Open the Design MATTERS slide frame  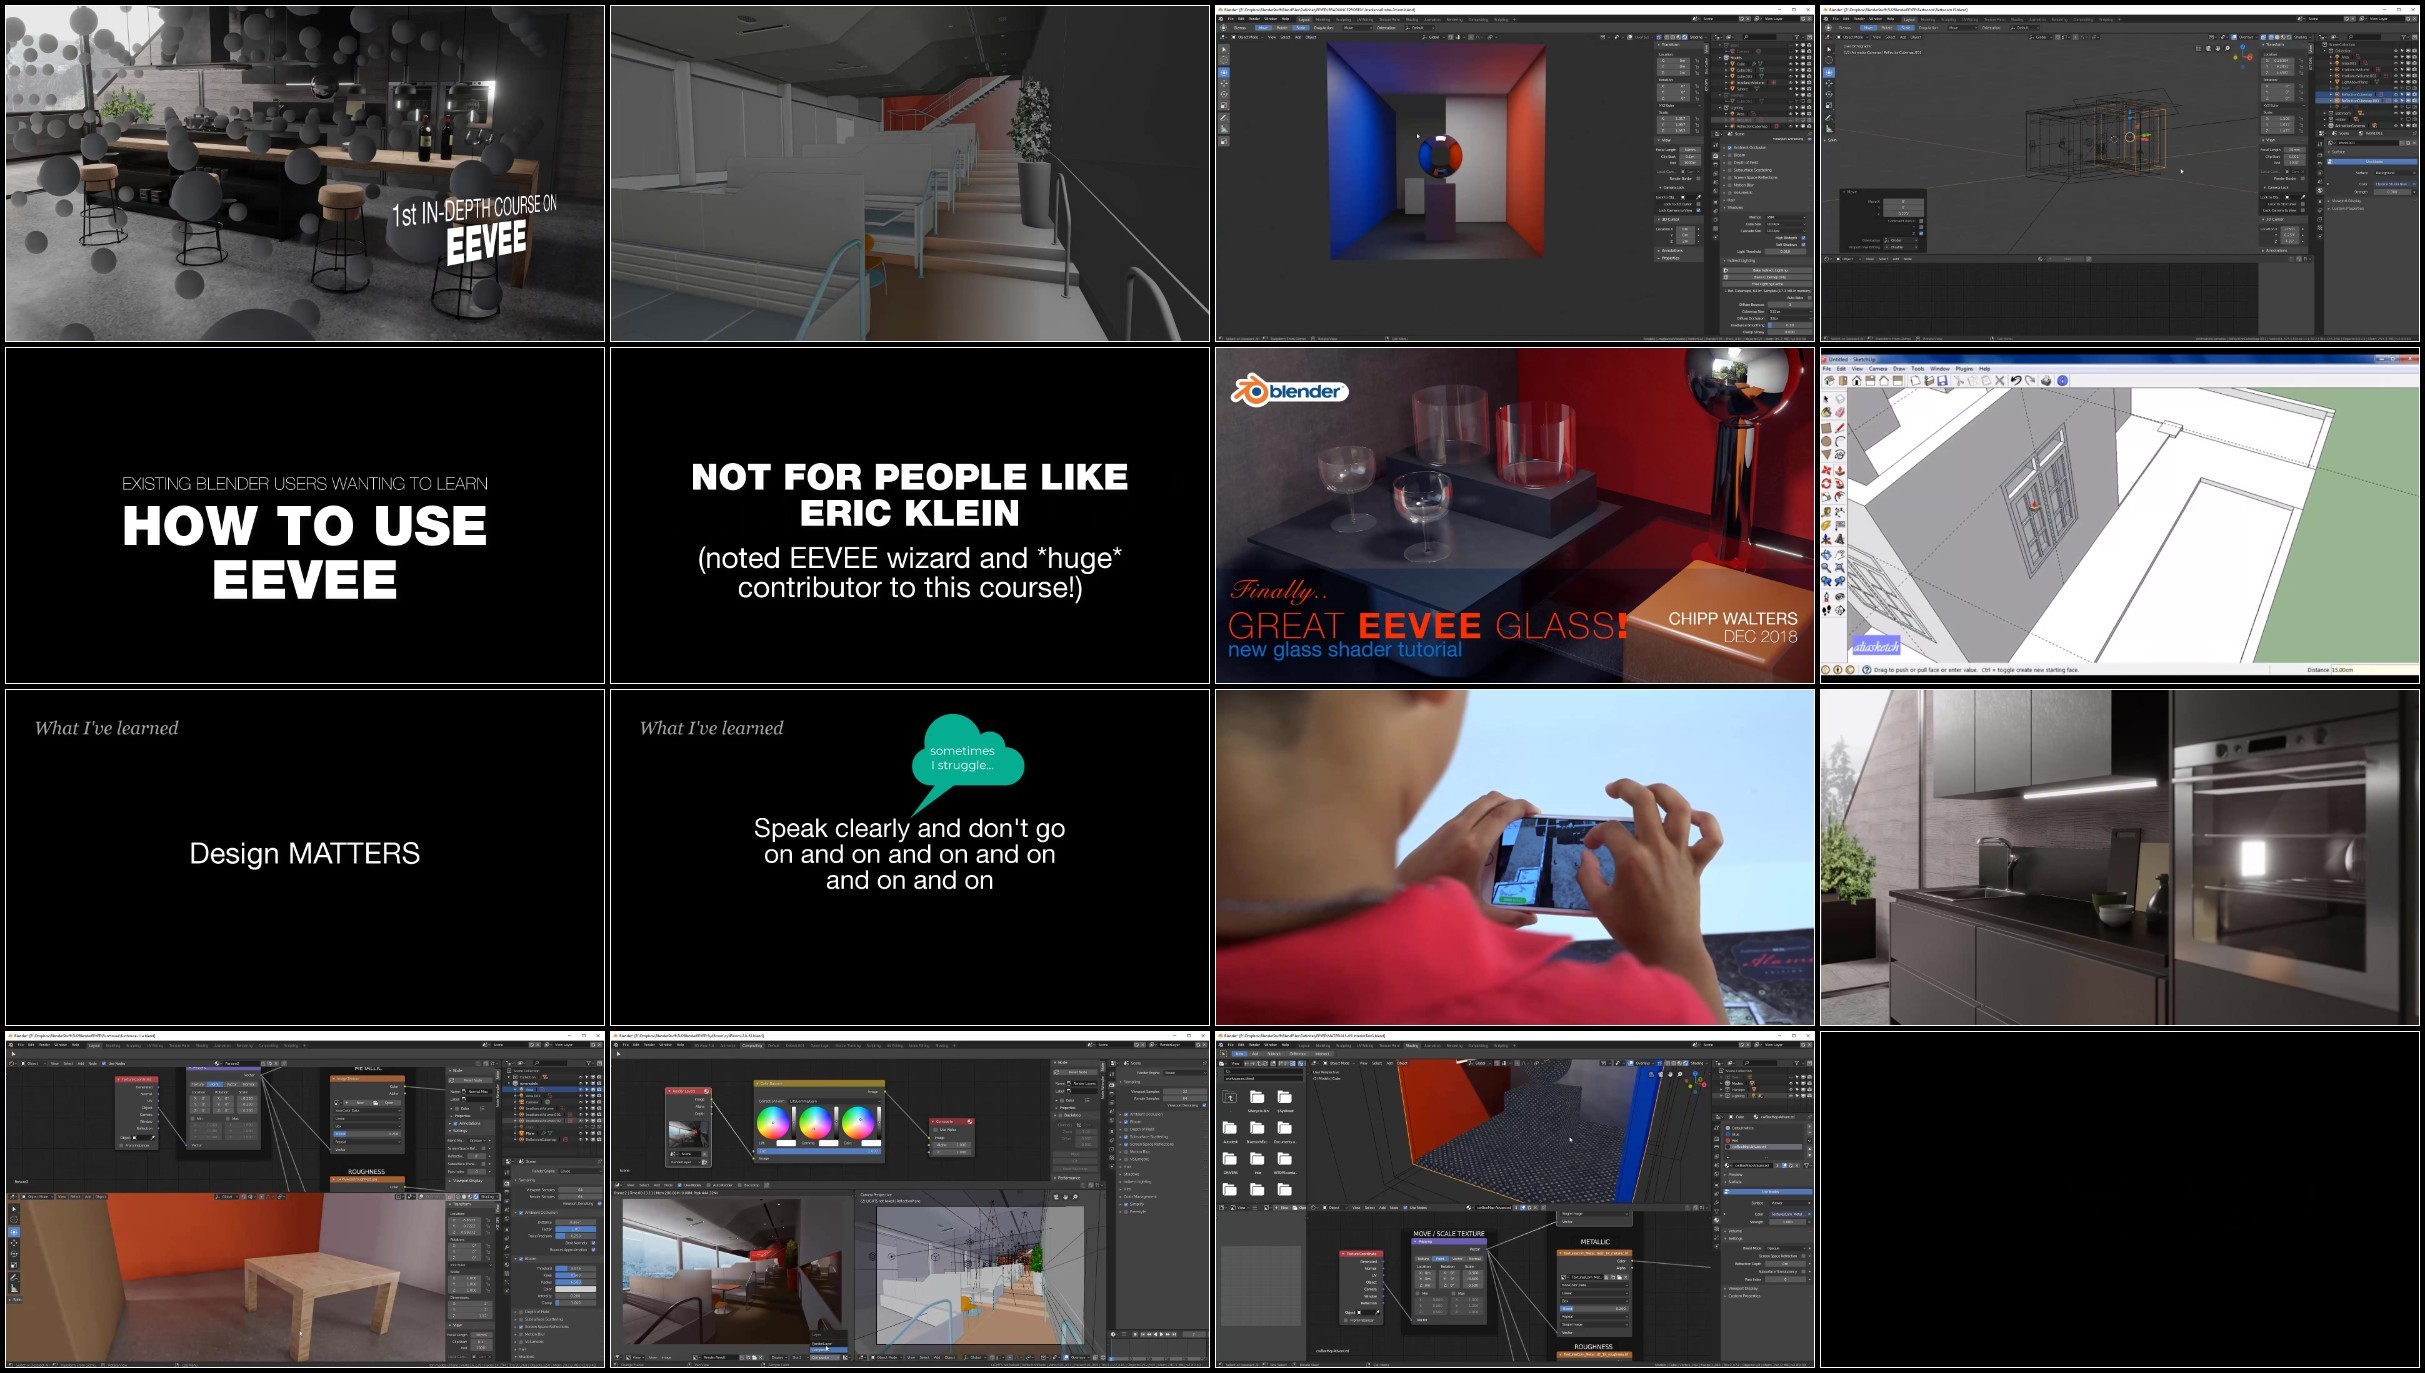click(305, 857)
